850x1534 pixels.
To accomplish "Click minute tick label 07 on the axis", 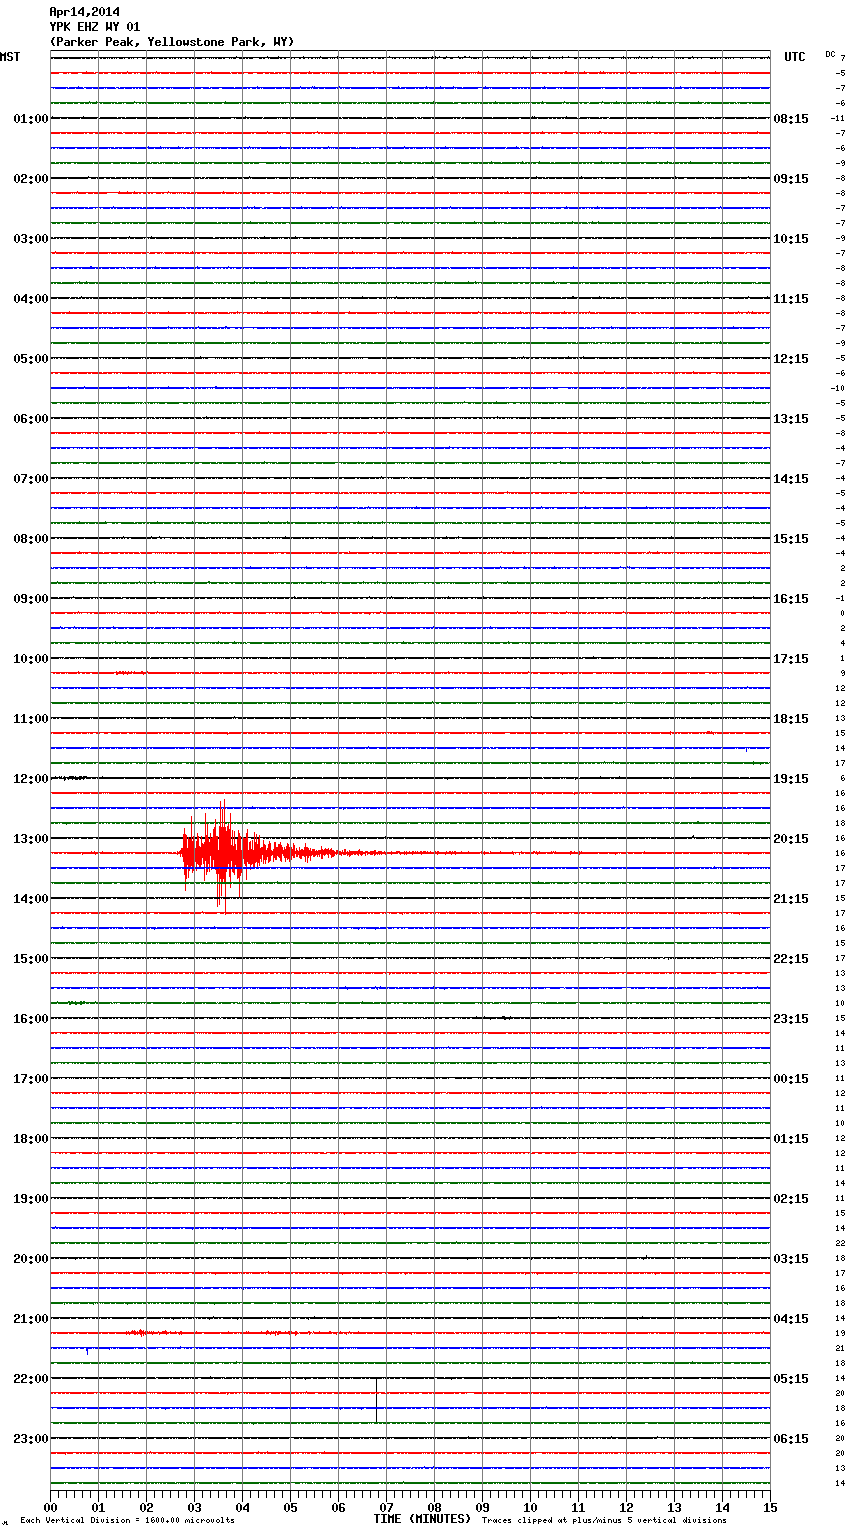I will coord(386,1507).
